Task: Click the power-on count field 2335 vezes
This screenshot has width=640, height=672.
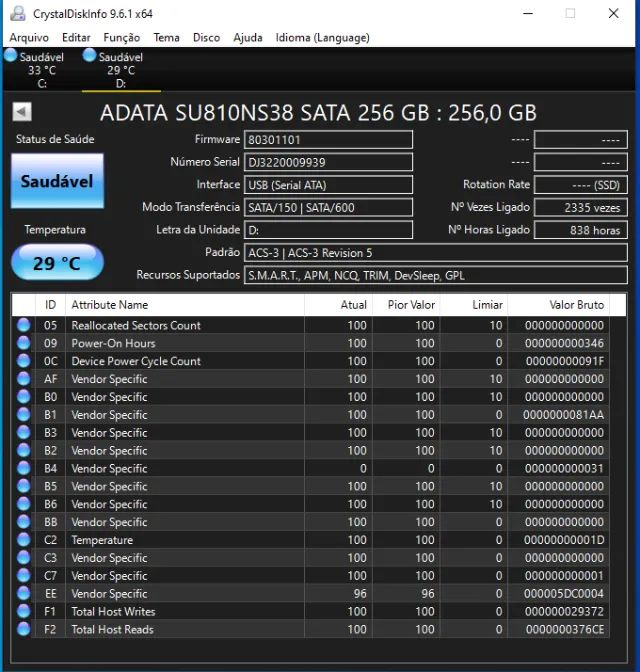Action: (581, 208)
